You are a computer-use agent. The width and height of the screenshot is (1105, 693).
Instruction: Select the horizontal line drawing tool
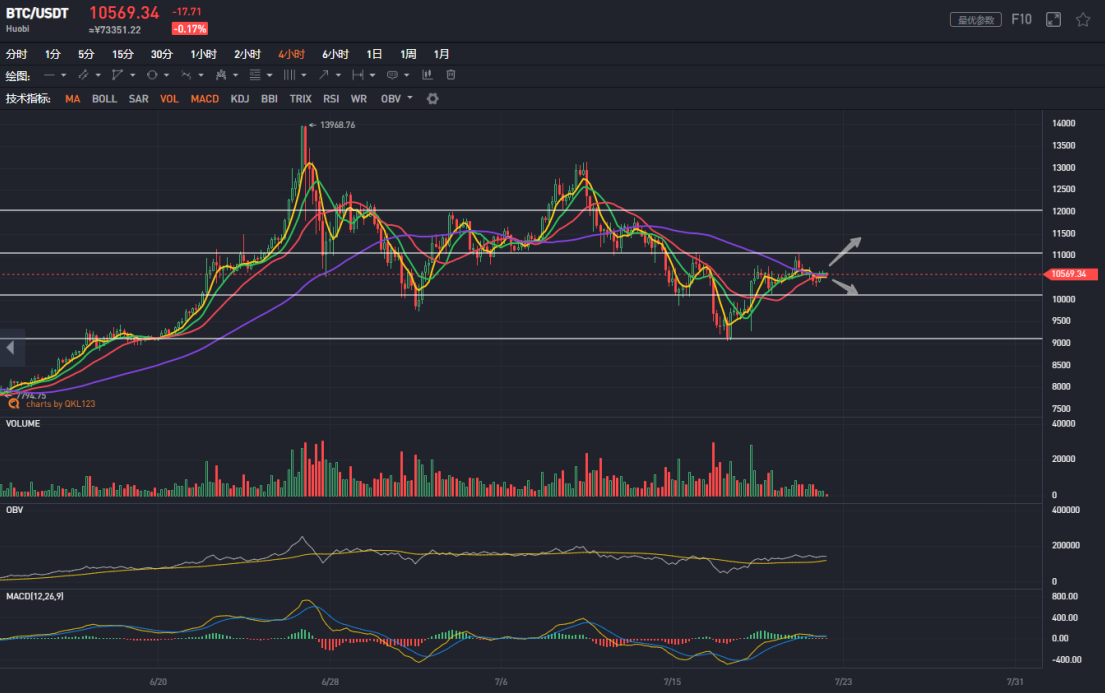coord(49,75)
